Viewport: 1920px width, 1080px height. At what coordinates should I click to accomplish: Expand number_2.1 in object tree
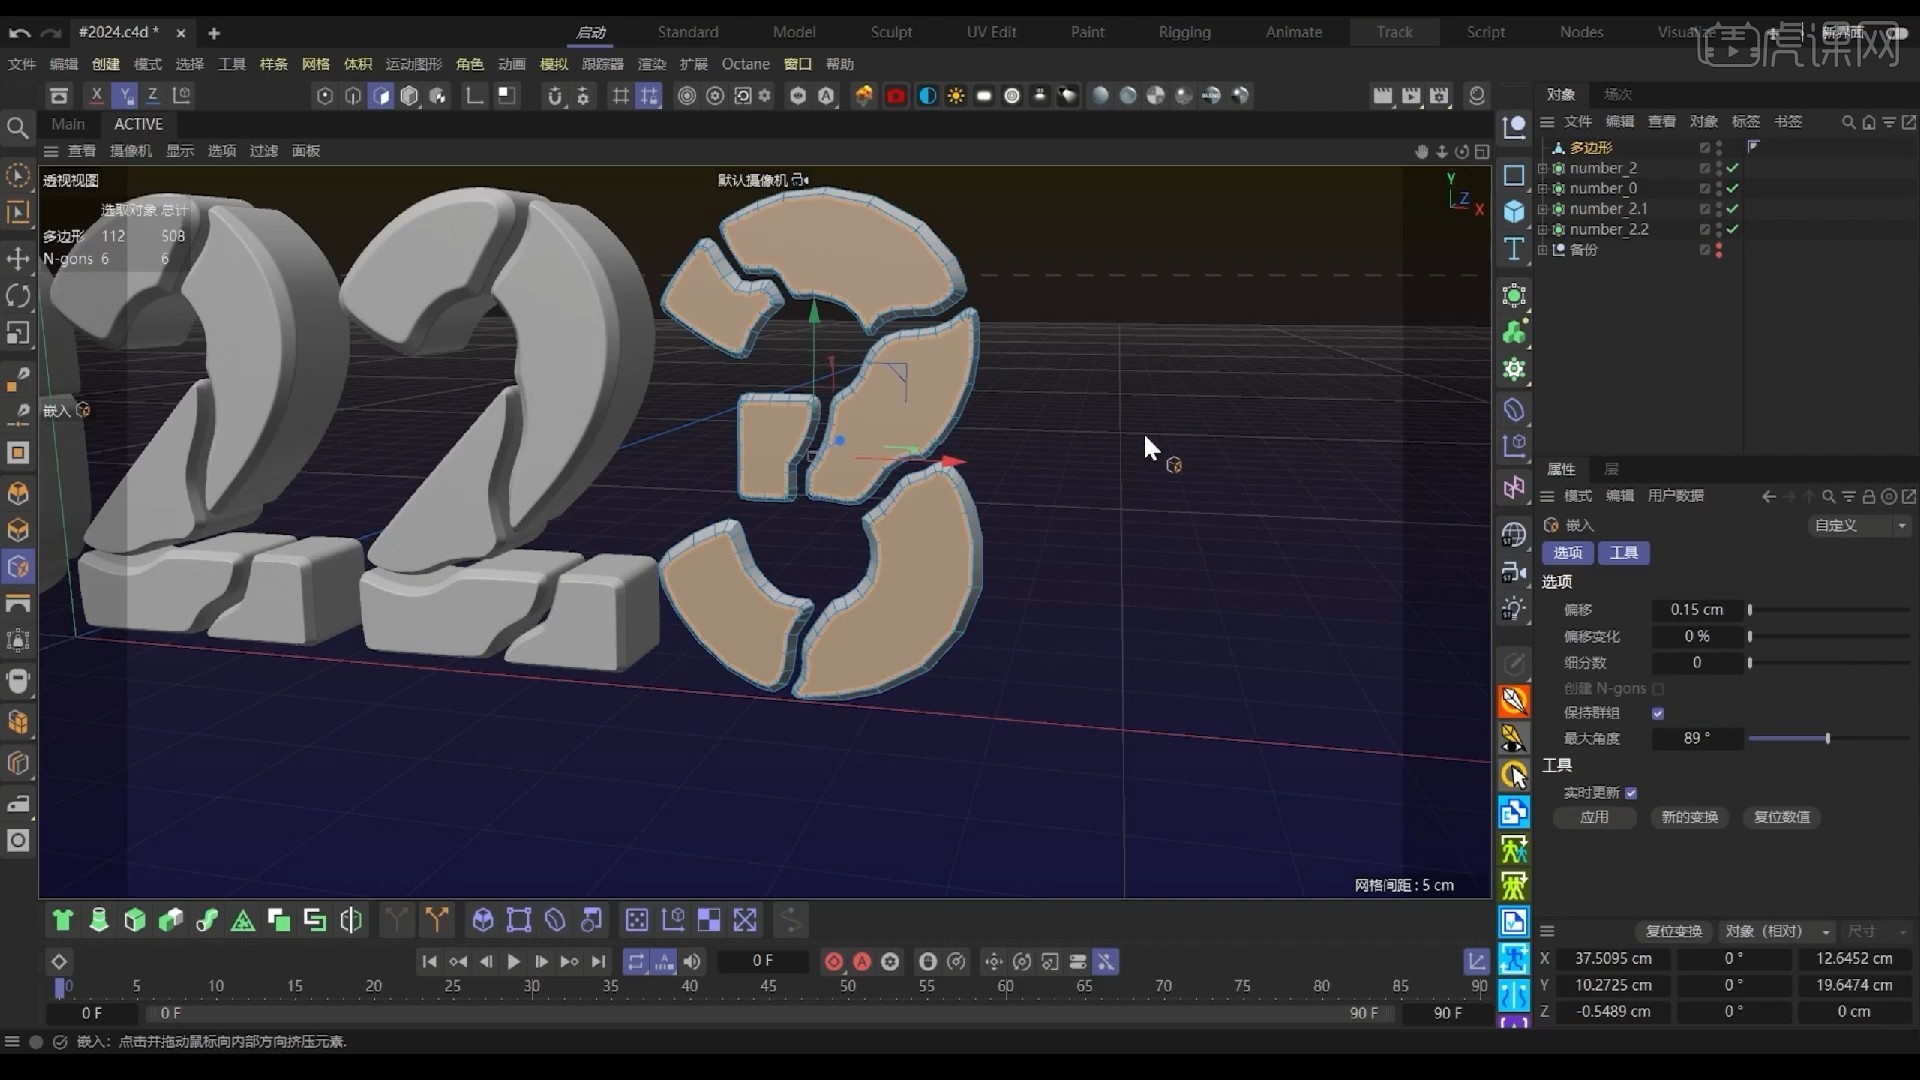[x=1542, y=209]
